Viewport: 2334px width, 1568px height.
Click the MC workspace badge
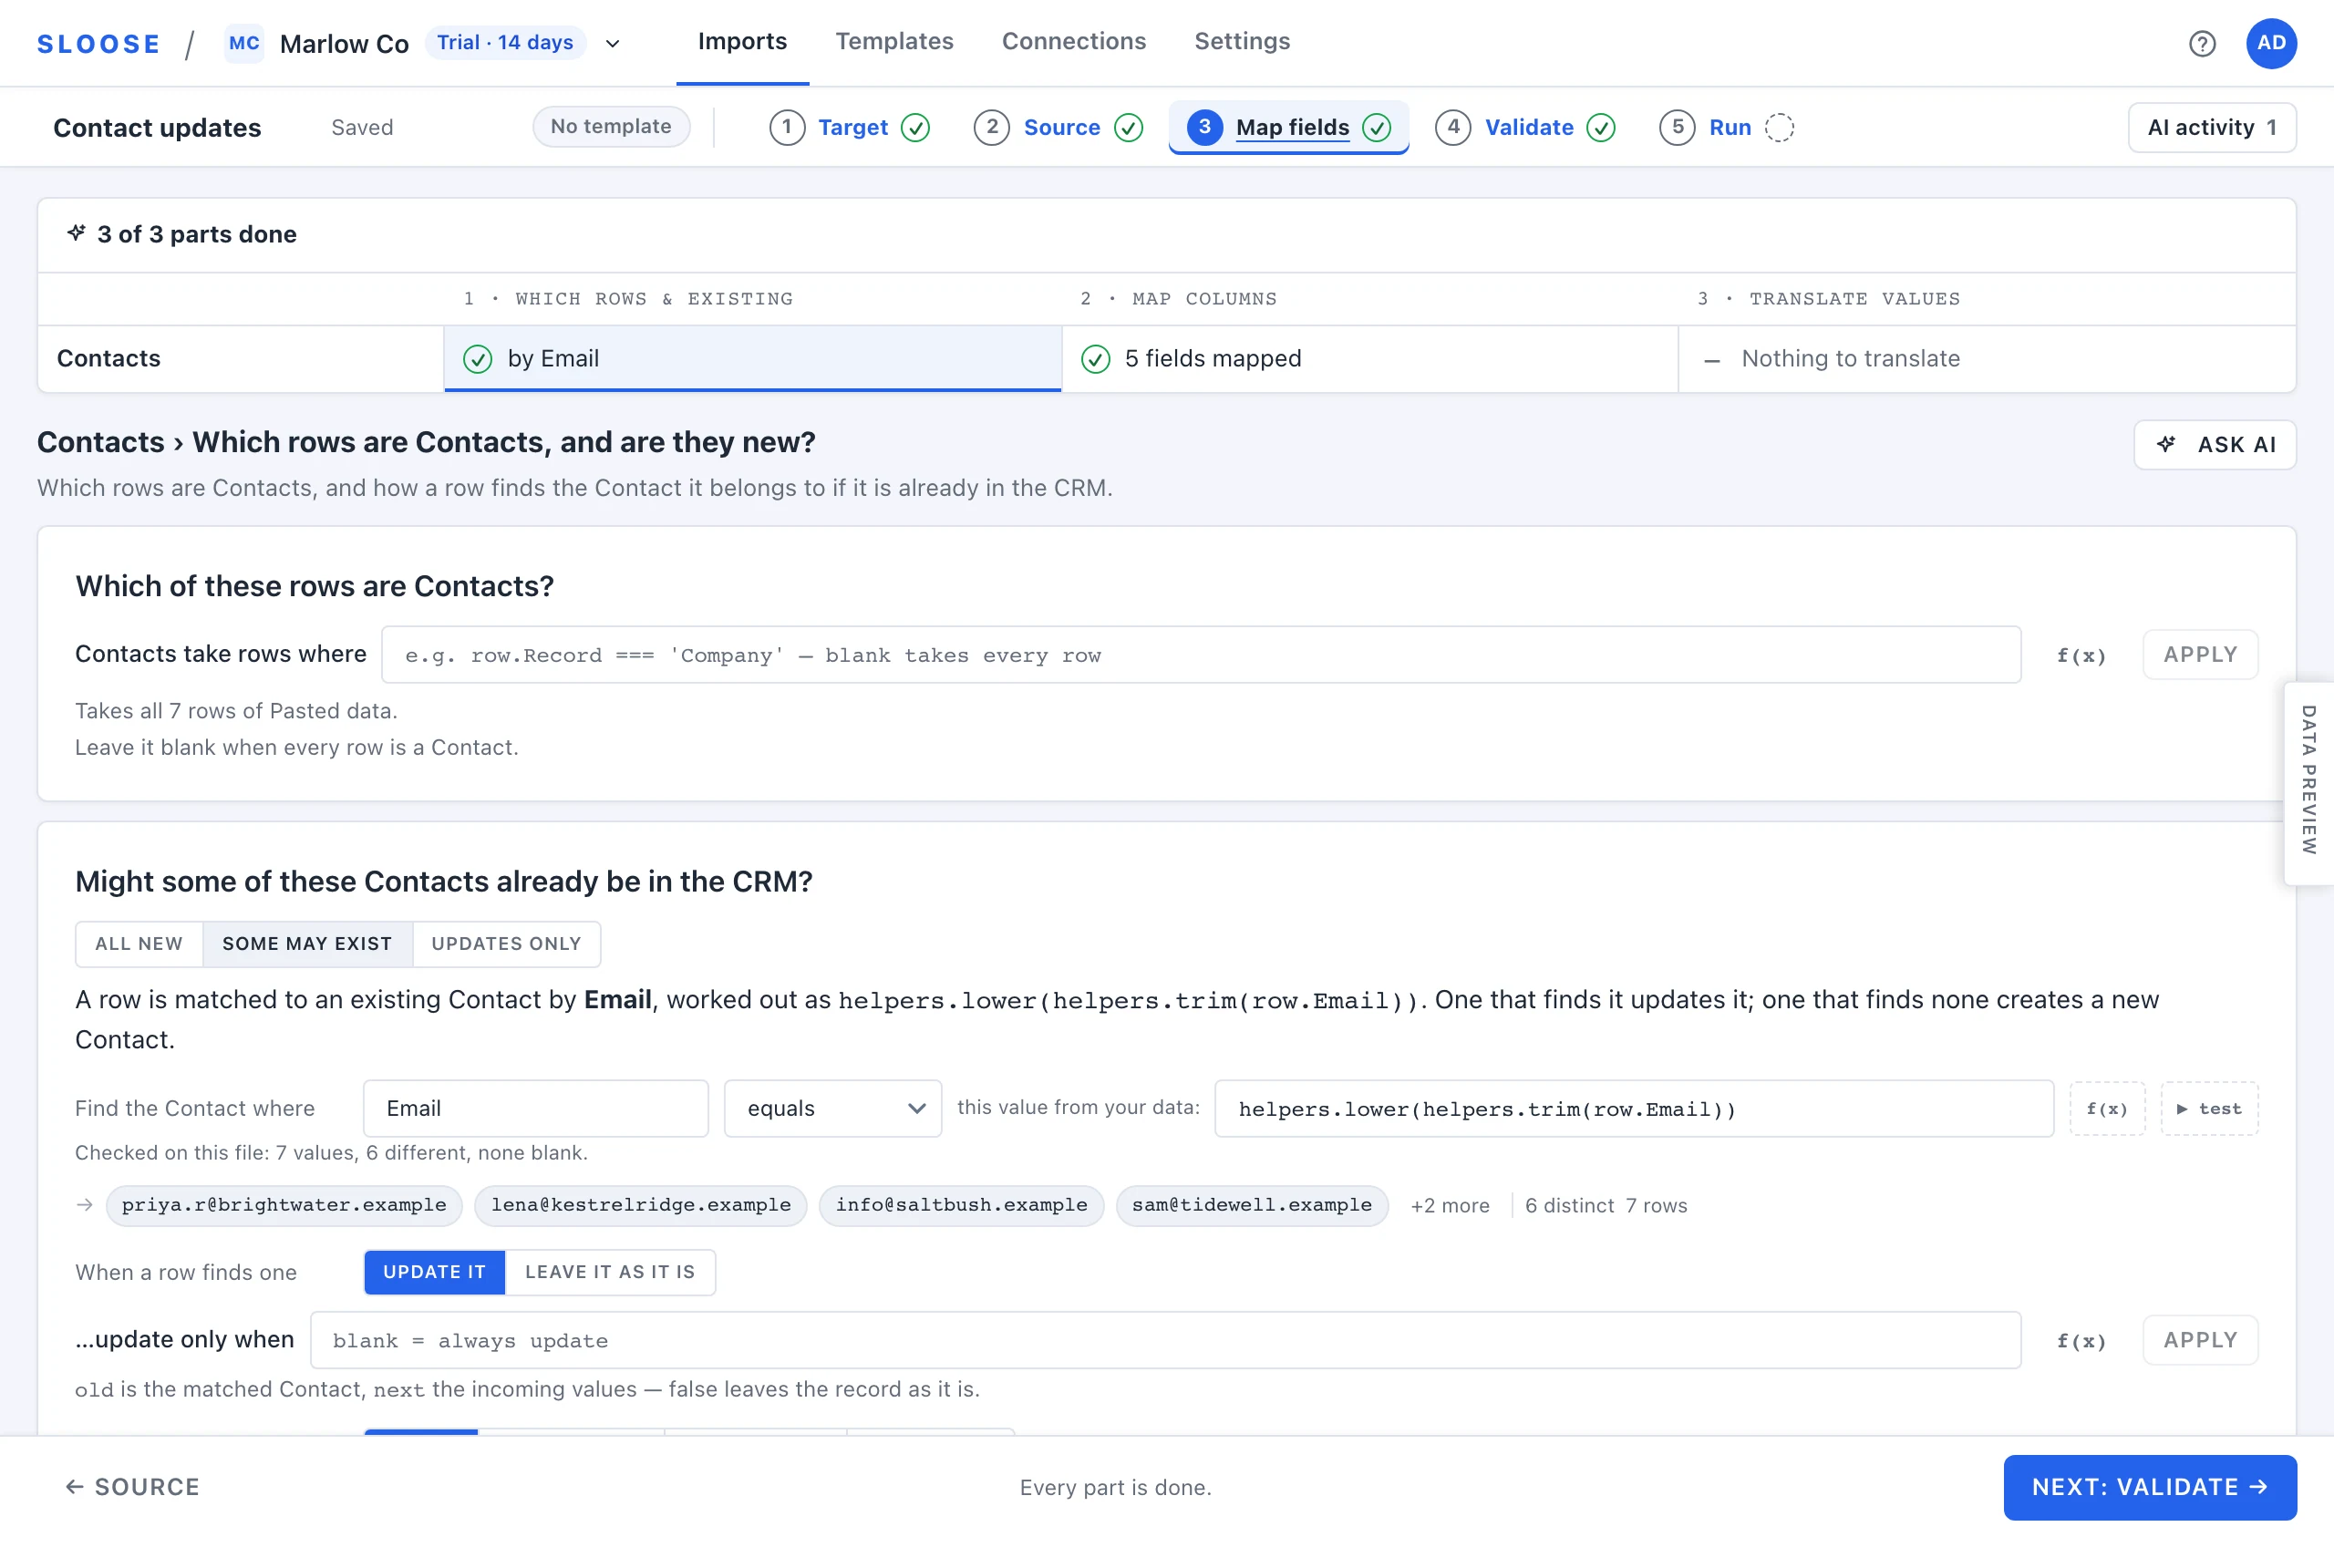click(x=244, y=43)
